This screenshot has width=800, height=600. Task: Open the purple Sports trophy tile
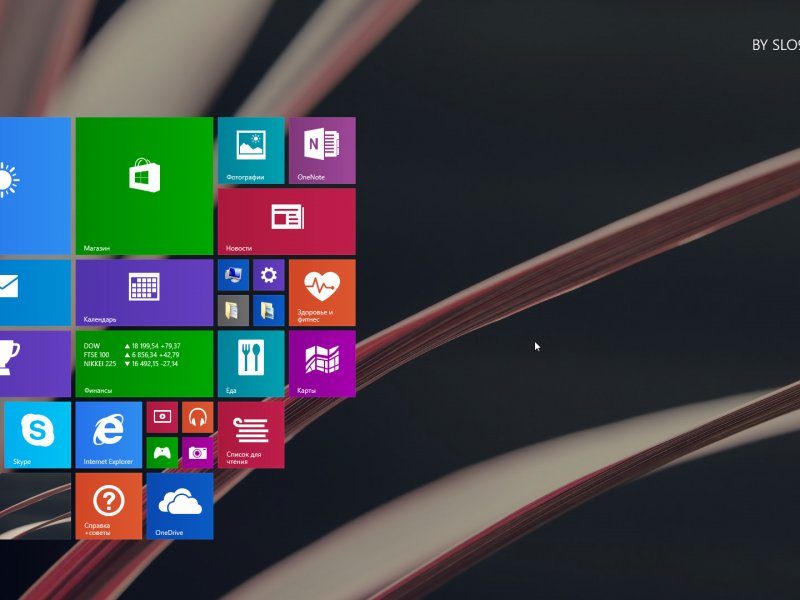(35, 364)
